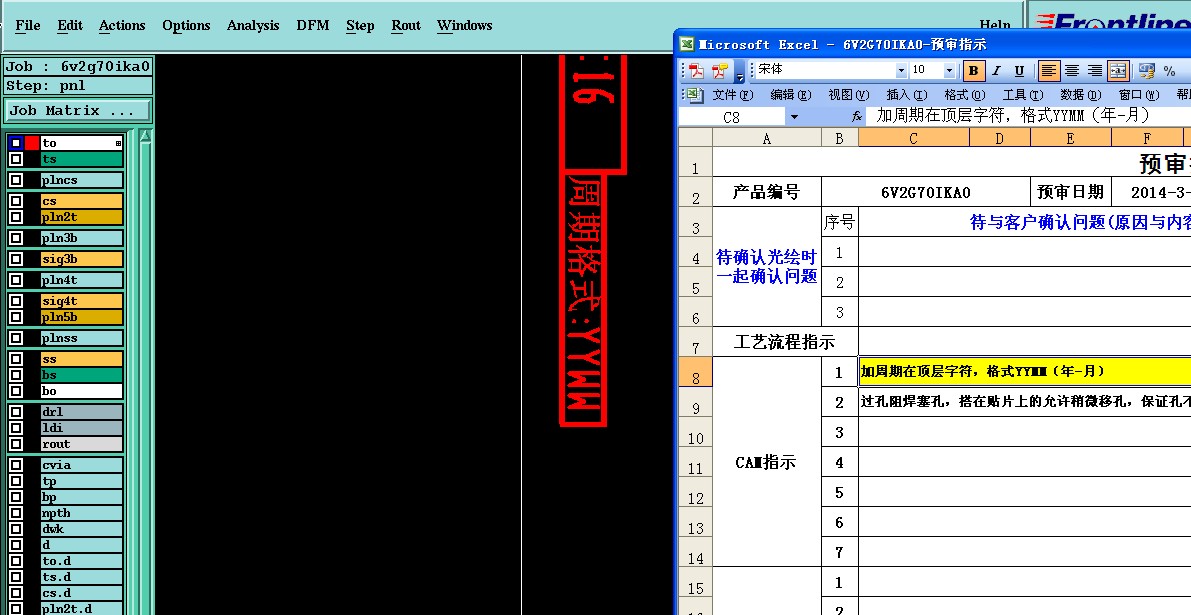Open 格式(O) menu in Excel
Viewport: 1191px width, 615px height.
[965, 95]
